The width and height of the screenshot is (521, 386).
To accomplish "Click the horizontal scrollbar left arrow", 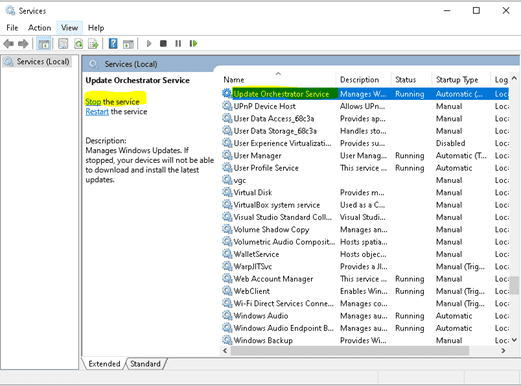I will (x=225, y=350).
